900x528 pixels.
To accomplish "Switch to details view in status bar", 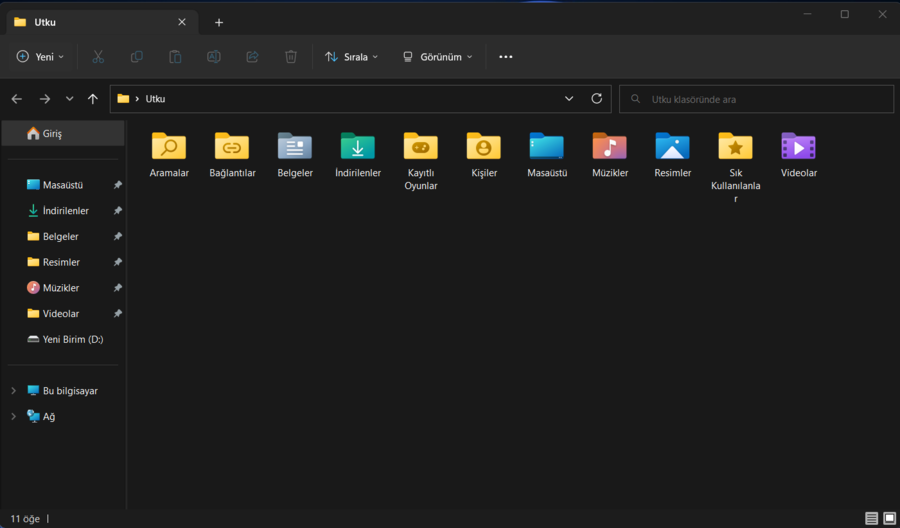I will [871, 518].
